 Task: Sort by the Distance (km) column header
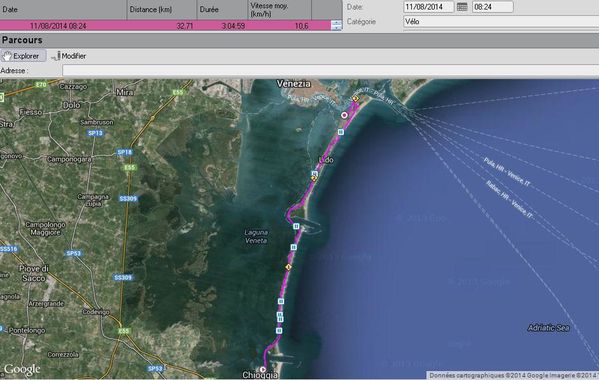(162, 10)
